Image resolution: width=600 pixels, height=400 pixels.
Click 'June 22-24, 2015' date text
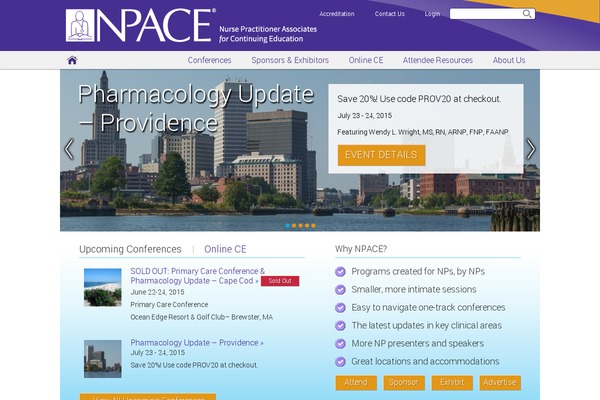click(157, 292)
